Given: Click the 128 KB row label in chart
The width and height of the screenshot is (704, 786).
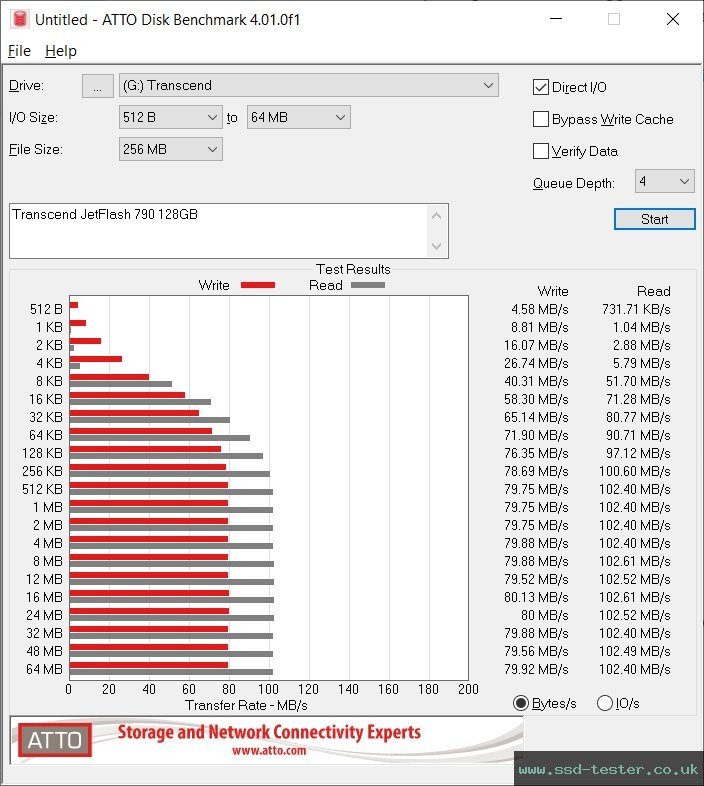Looking at the screenshot, I should (42, 453).
